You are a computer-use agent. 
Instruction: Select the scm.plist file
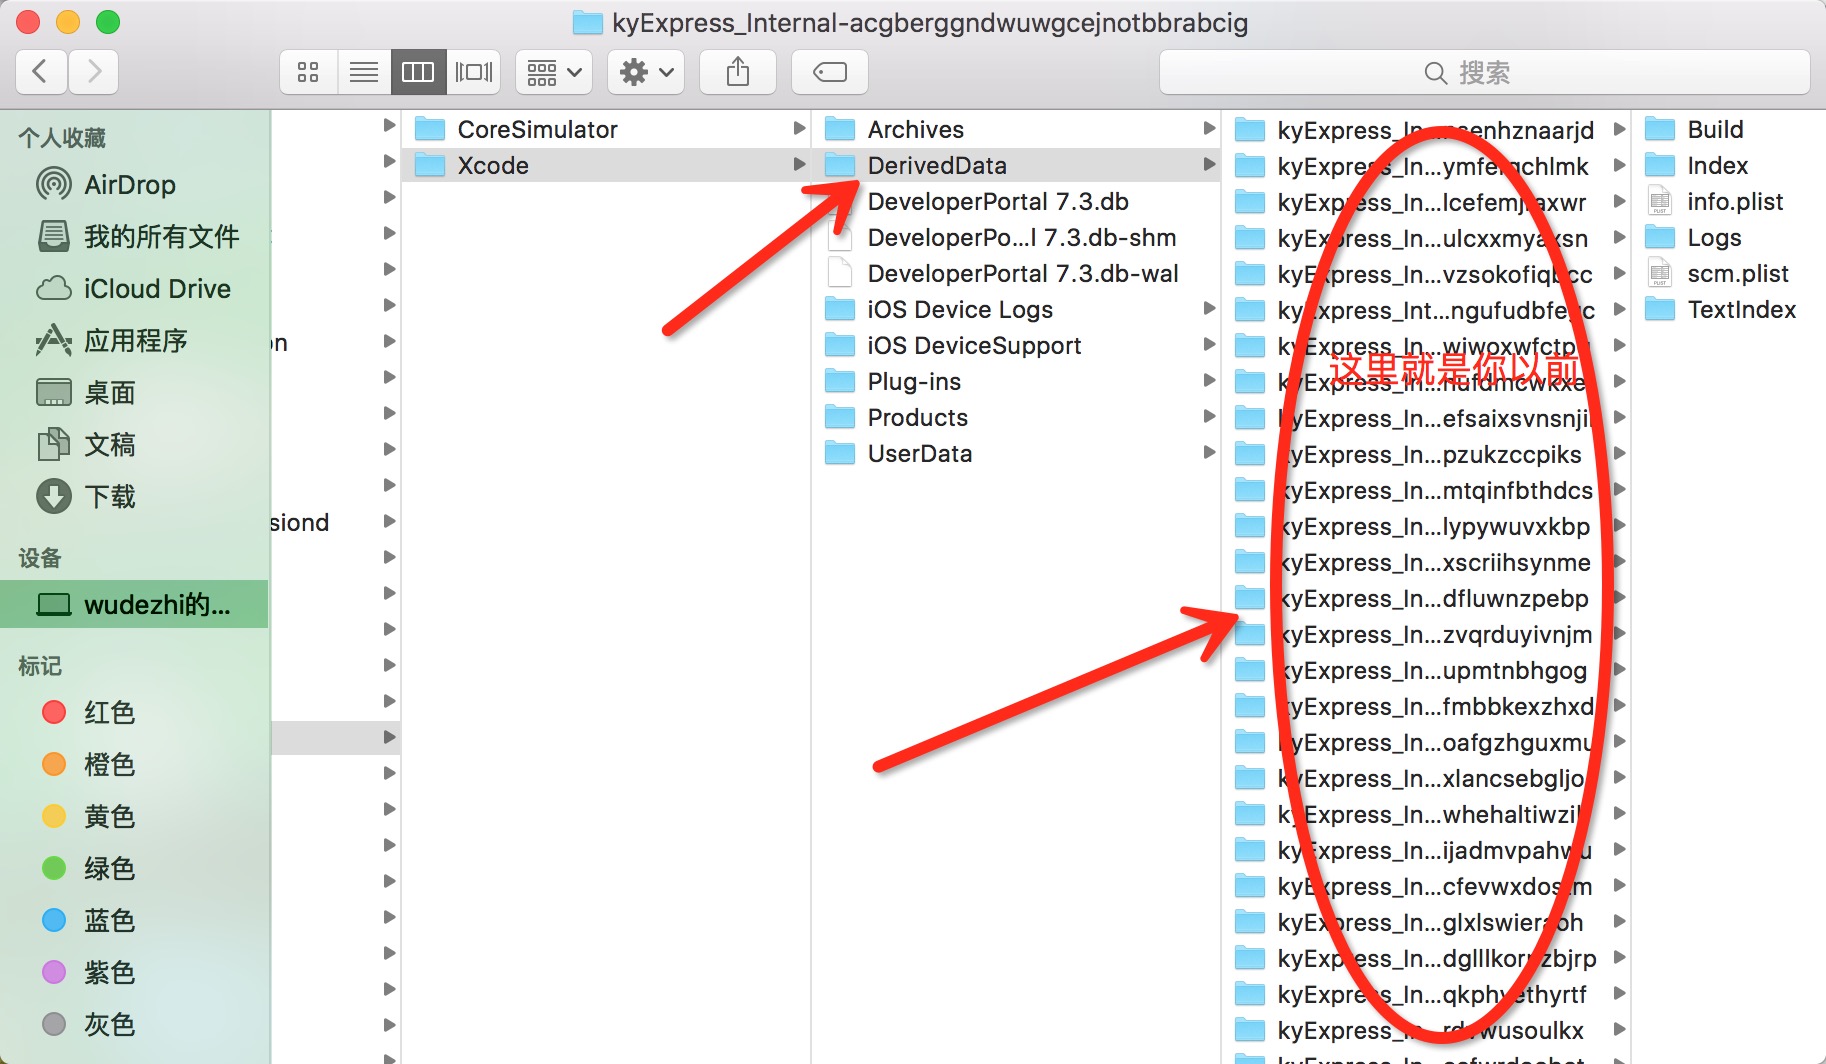[1730, 273]
